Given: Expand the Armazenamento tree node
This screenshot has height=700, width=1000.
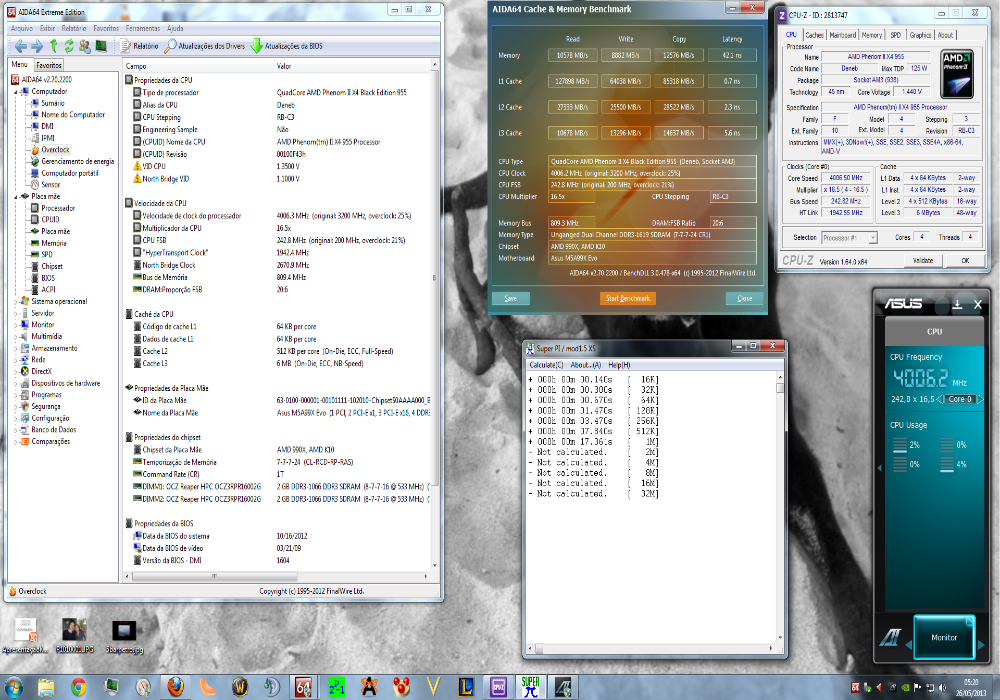Looking at the screenshot, I should click(16, 348).
